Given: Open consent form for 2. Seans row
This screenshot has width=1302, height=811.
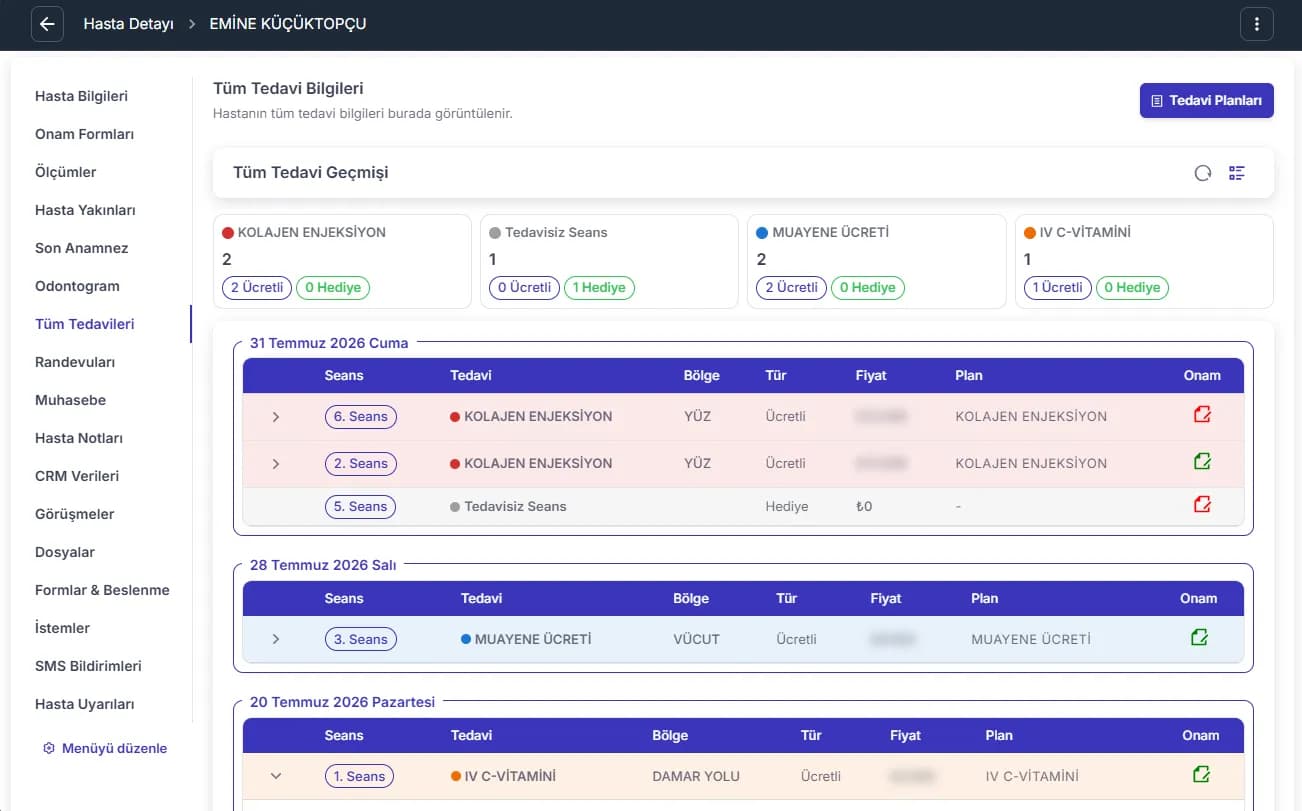Looking at the screenshot, I should click(1202, 462).
